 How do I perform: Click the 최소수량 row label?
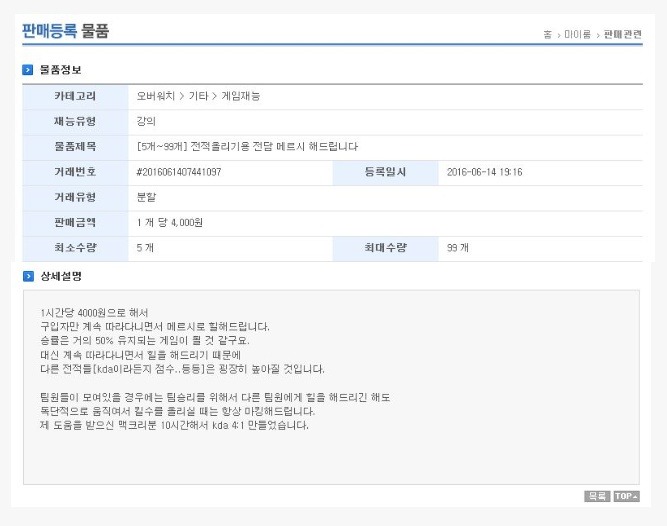tap(75, 248)
